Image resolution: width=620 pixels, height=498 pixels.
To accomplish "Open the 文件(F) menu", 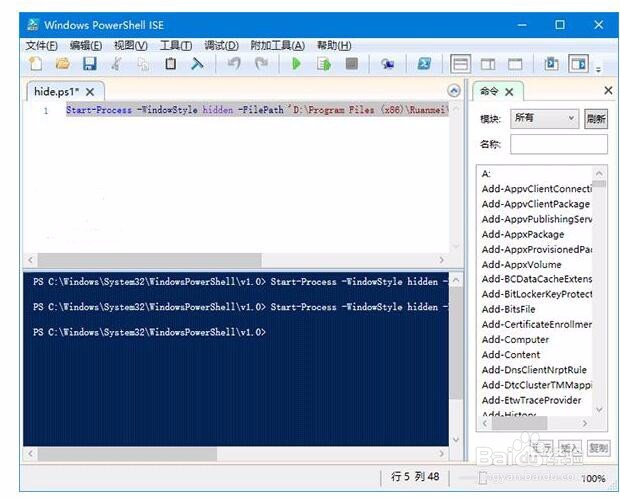I will pyautogui.click(x=42, y=46).
